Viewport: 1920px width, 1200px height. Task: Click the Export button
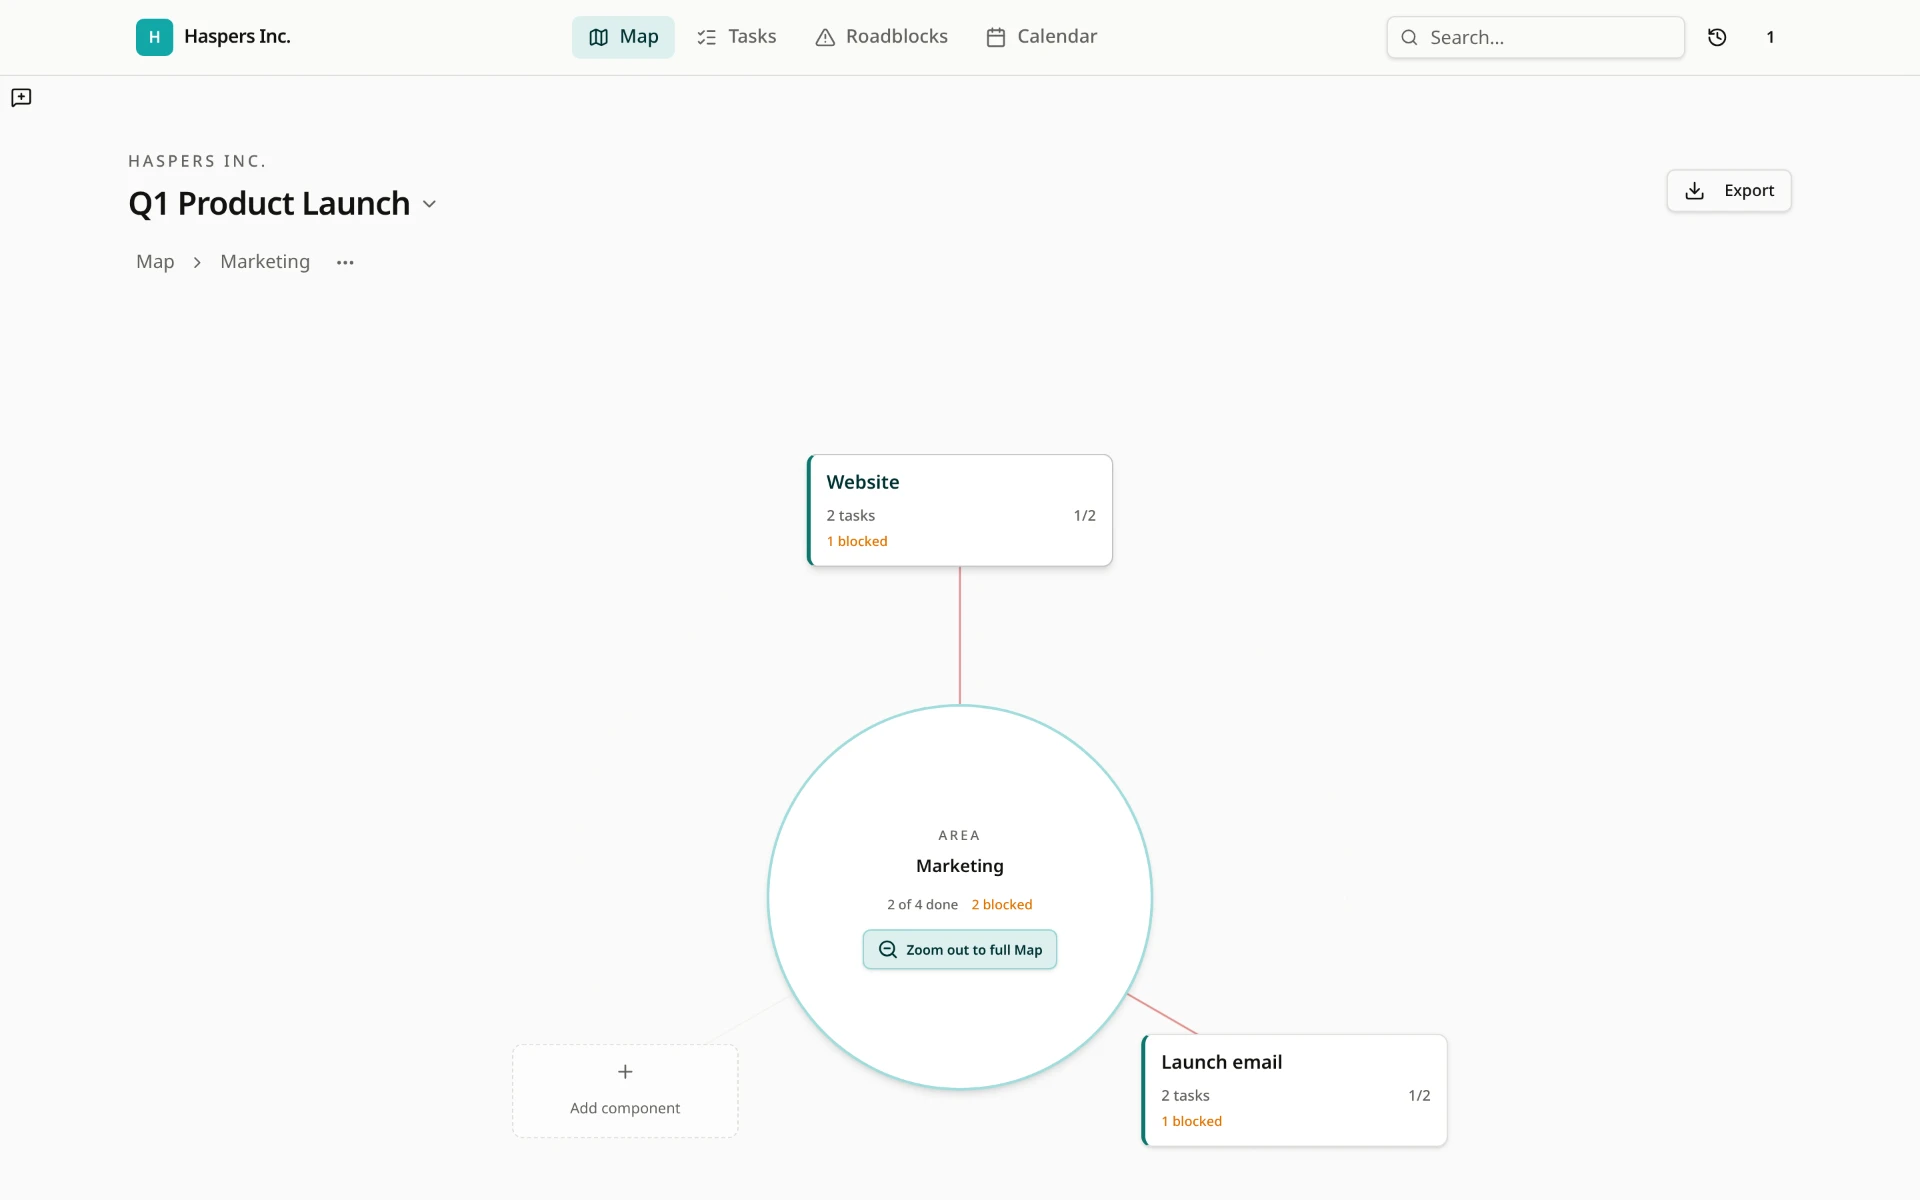pyautogui.click(x=1729, y=190)
